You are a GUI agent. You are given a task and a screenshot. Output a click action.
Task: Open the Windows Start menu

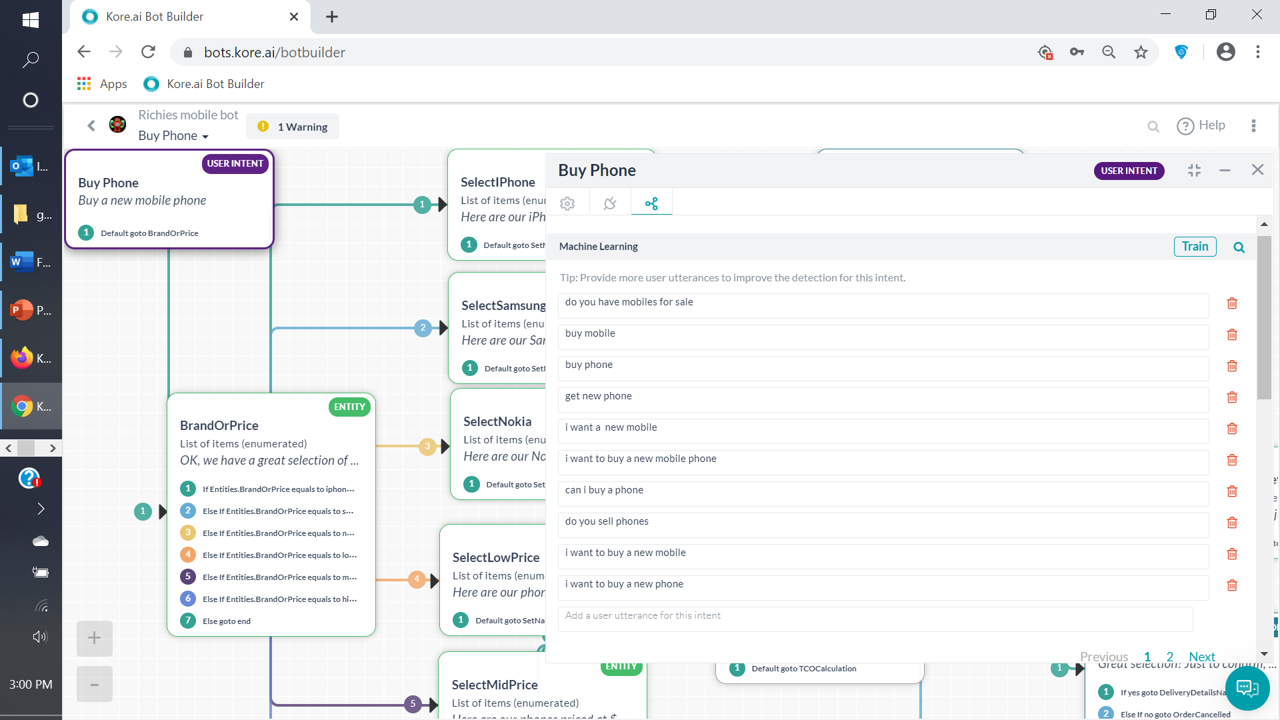pyautogui.click(x=30, y=20)
